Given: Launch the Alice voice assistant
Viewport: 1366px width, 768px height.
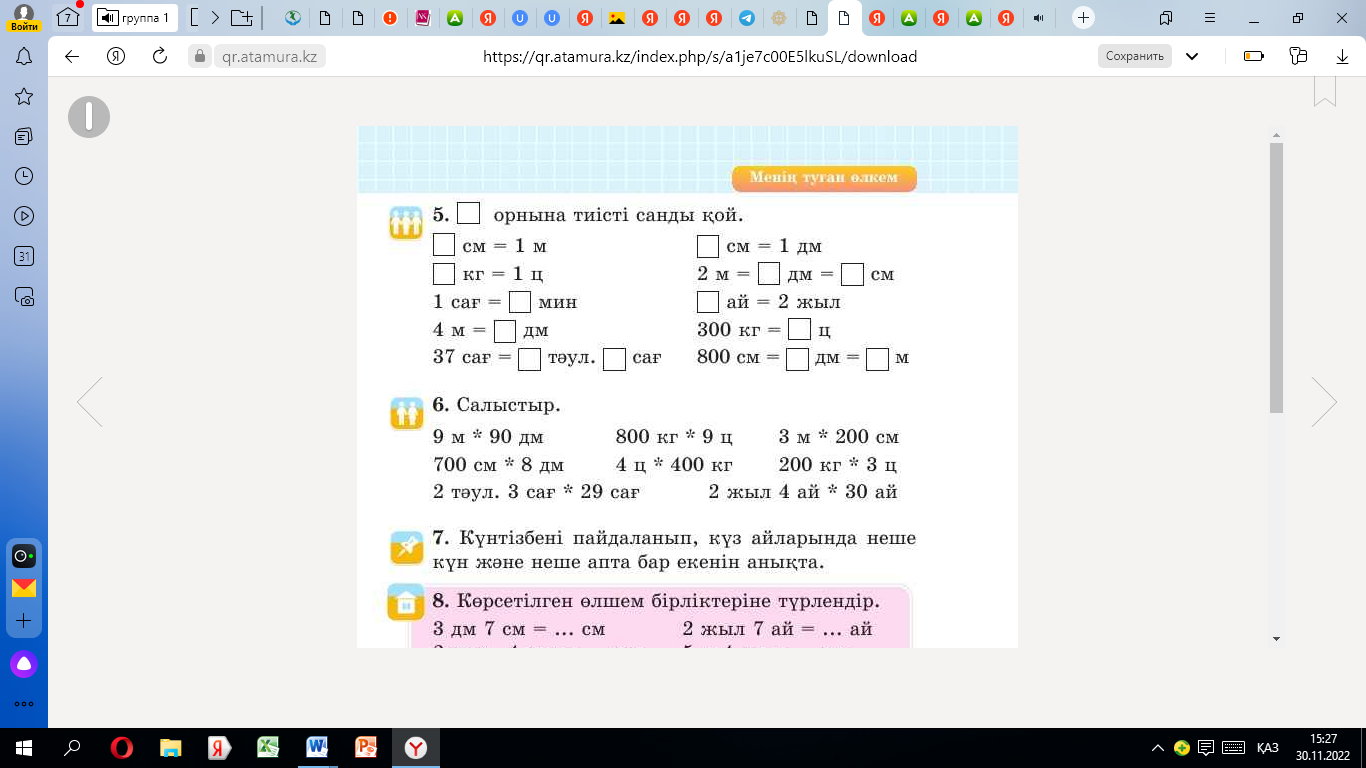Looking at the screenshot, I should [x=24, y=664].
